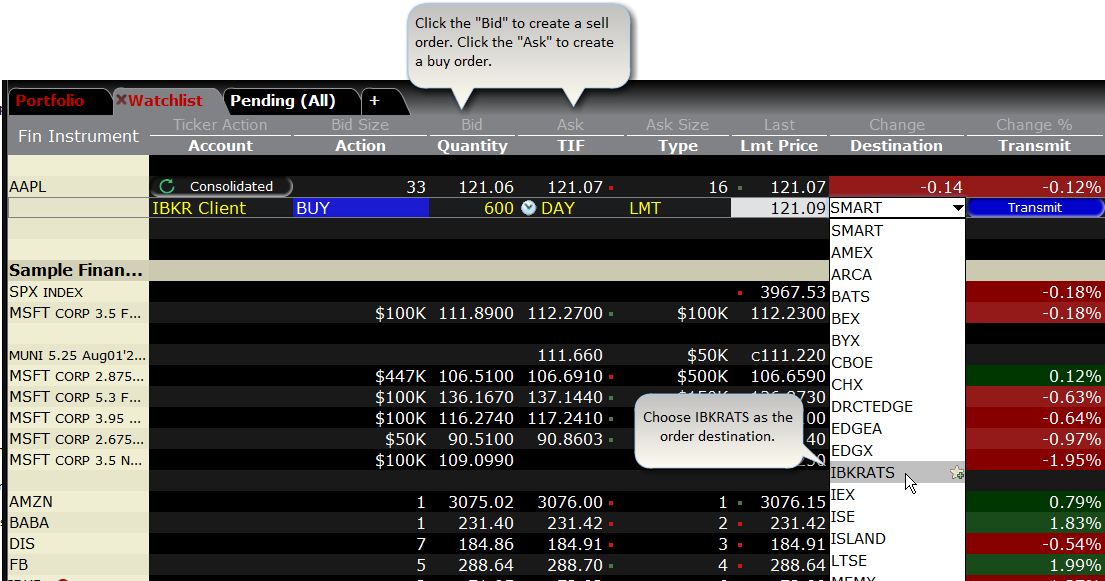Add a new tab with plus button
This screenshot has width=1105, height=581.
point(374,101)
